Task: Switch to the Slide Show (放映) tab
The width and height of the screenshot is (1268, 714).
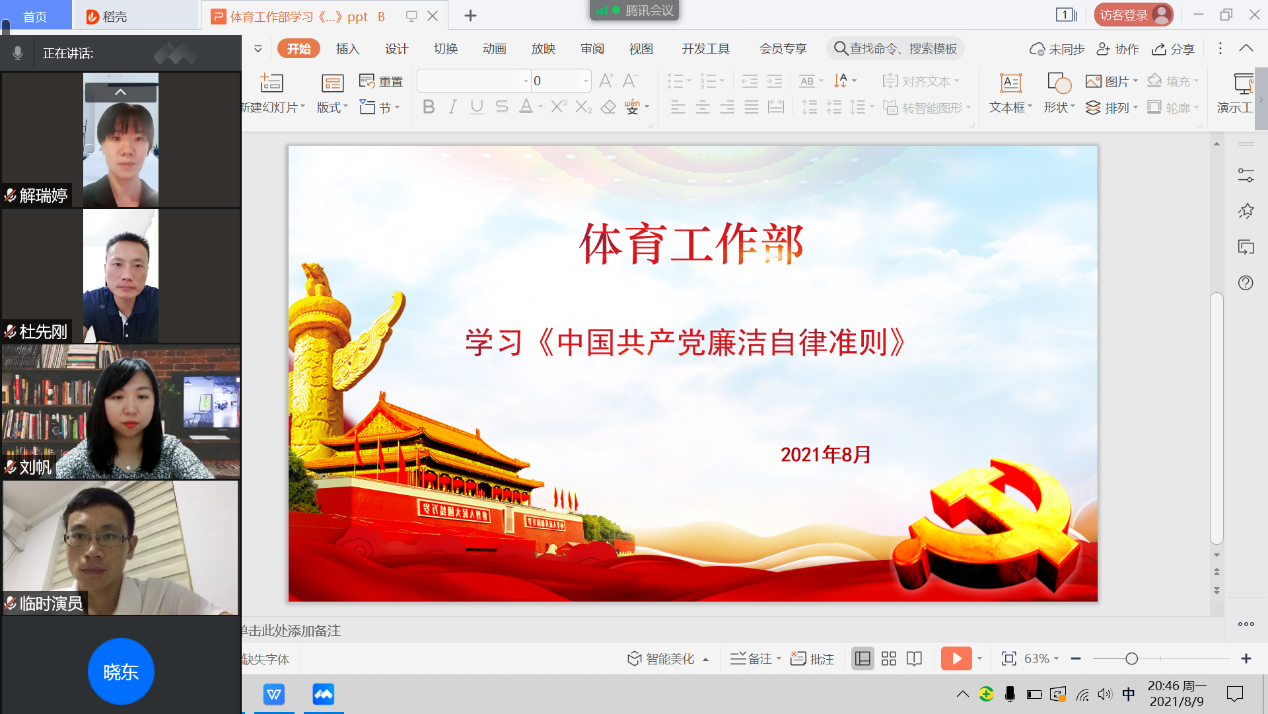Action: tap(543, 48)
